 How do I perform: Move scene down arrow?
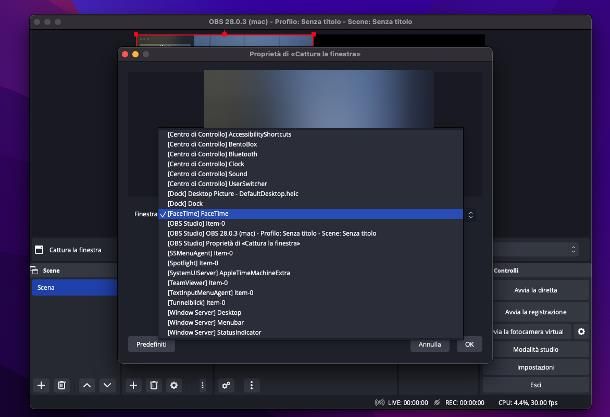(x=107, y=385)
